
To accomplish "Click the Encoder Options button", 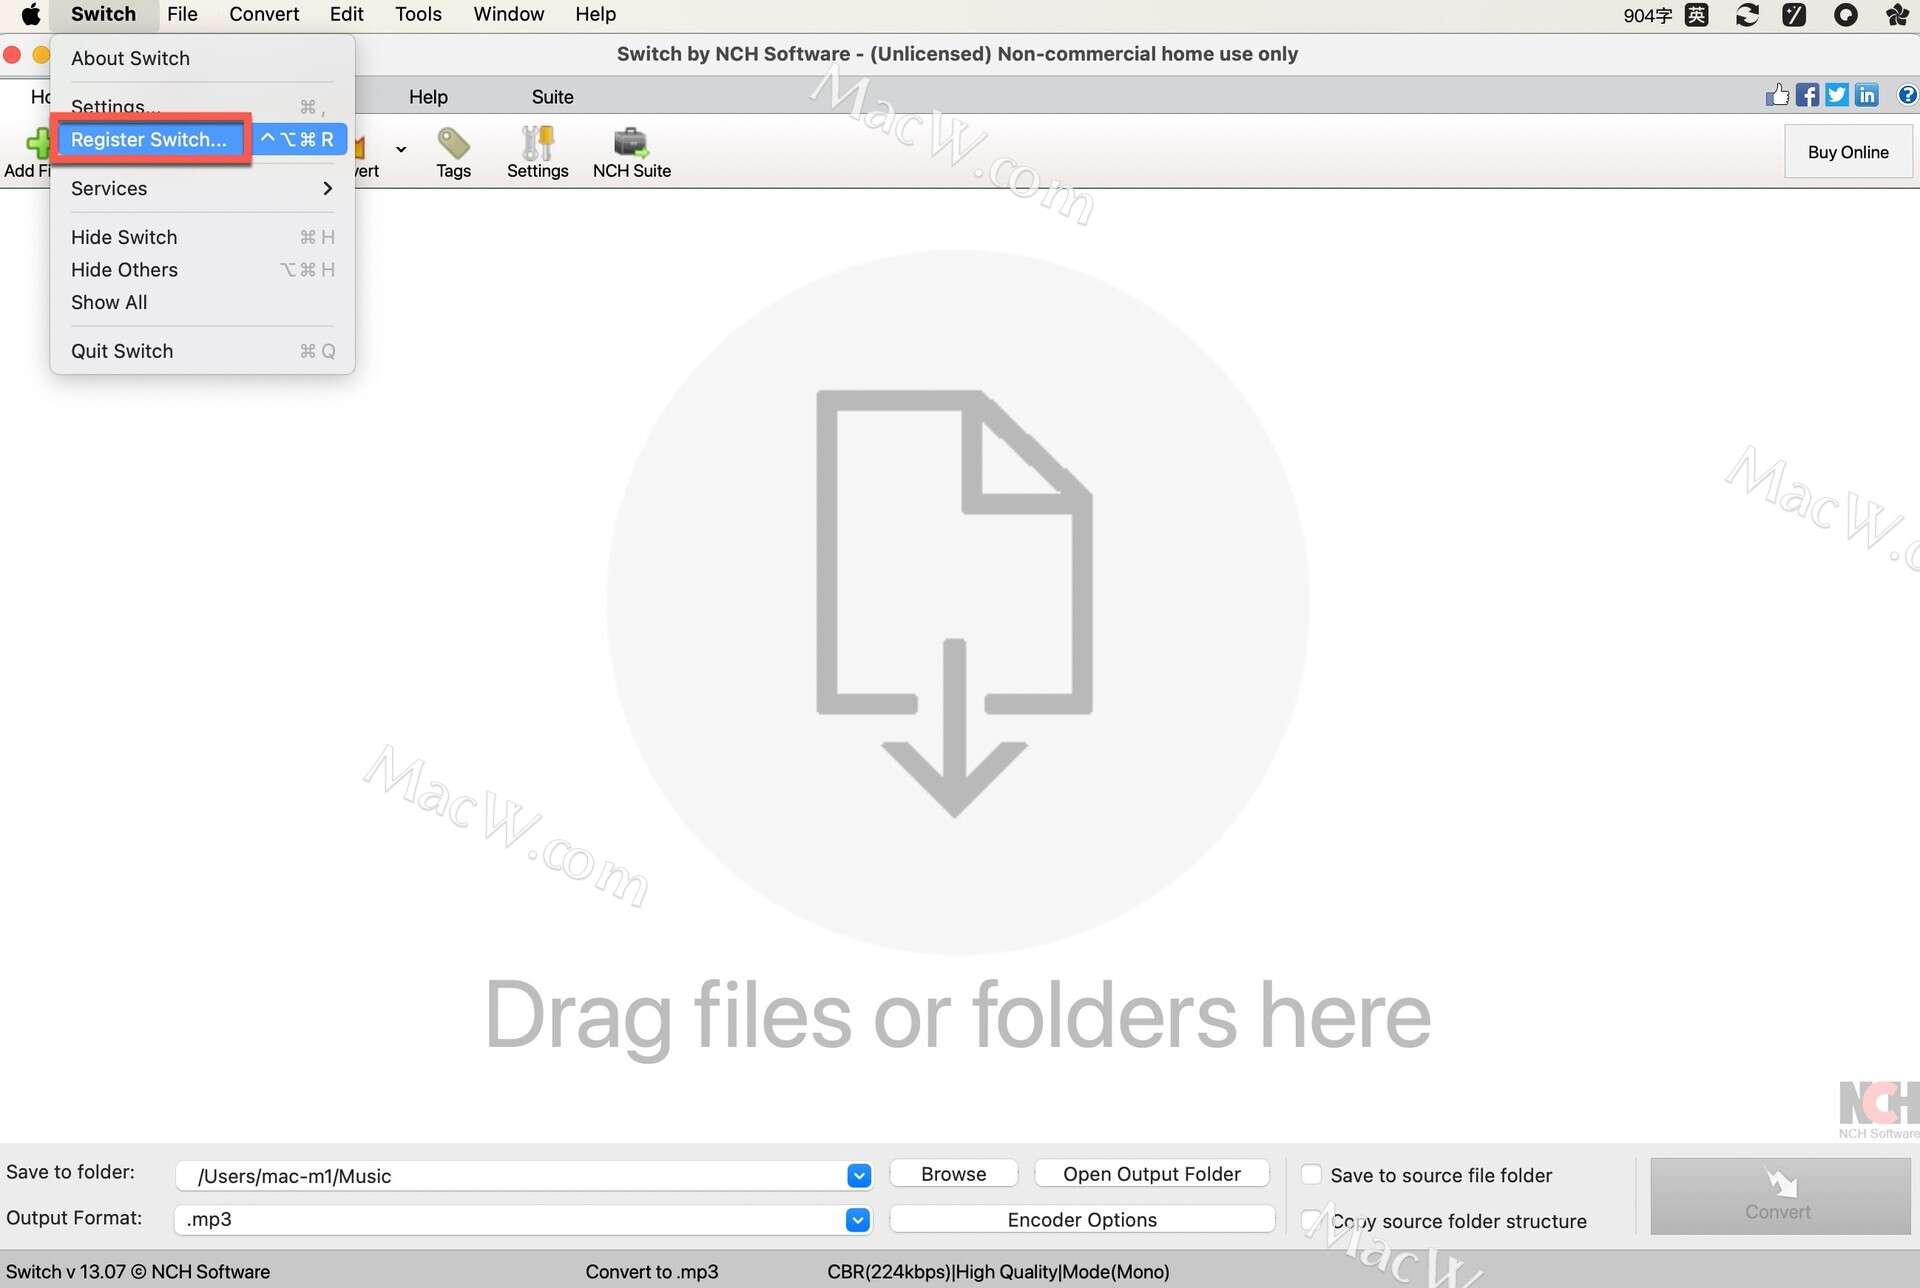I will pos(1081,1219).
